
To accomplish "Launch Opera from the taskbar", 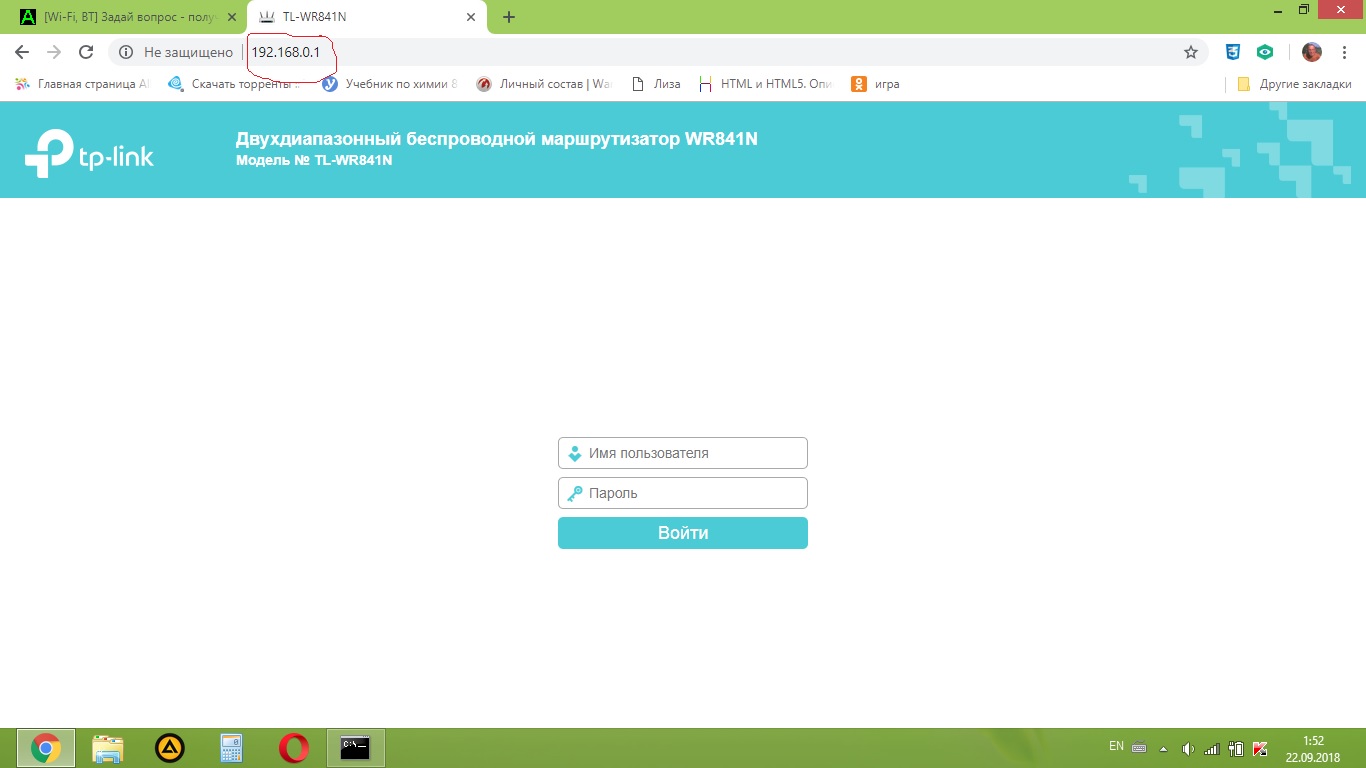I will click(x=293, y=747).
